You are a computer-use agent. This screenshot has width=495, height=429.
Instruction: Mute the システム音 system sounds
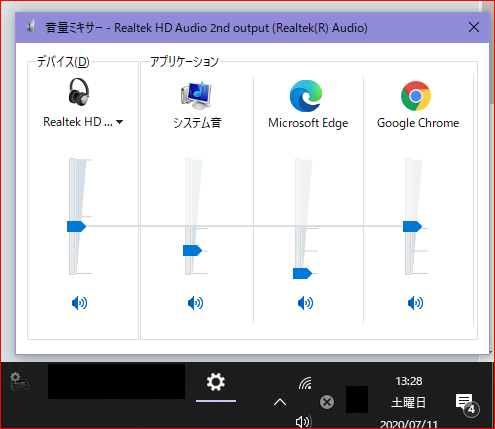pyautogui.click(x=195, y=303)
